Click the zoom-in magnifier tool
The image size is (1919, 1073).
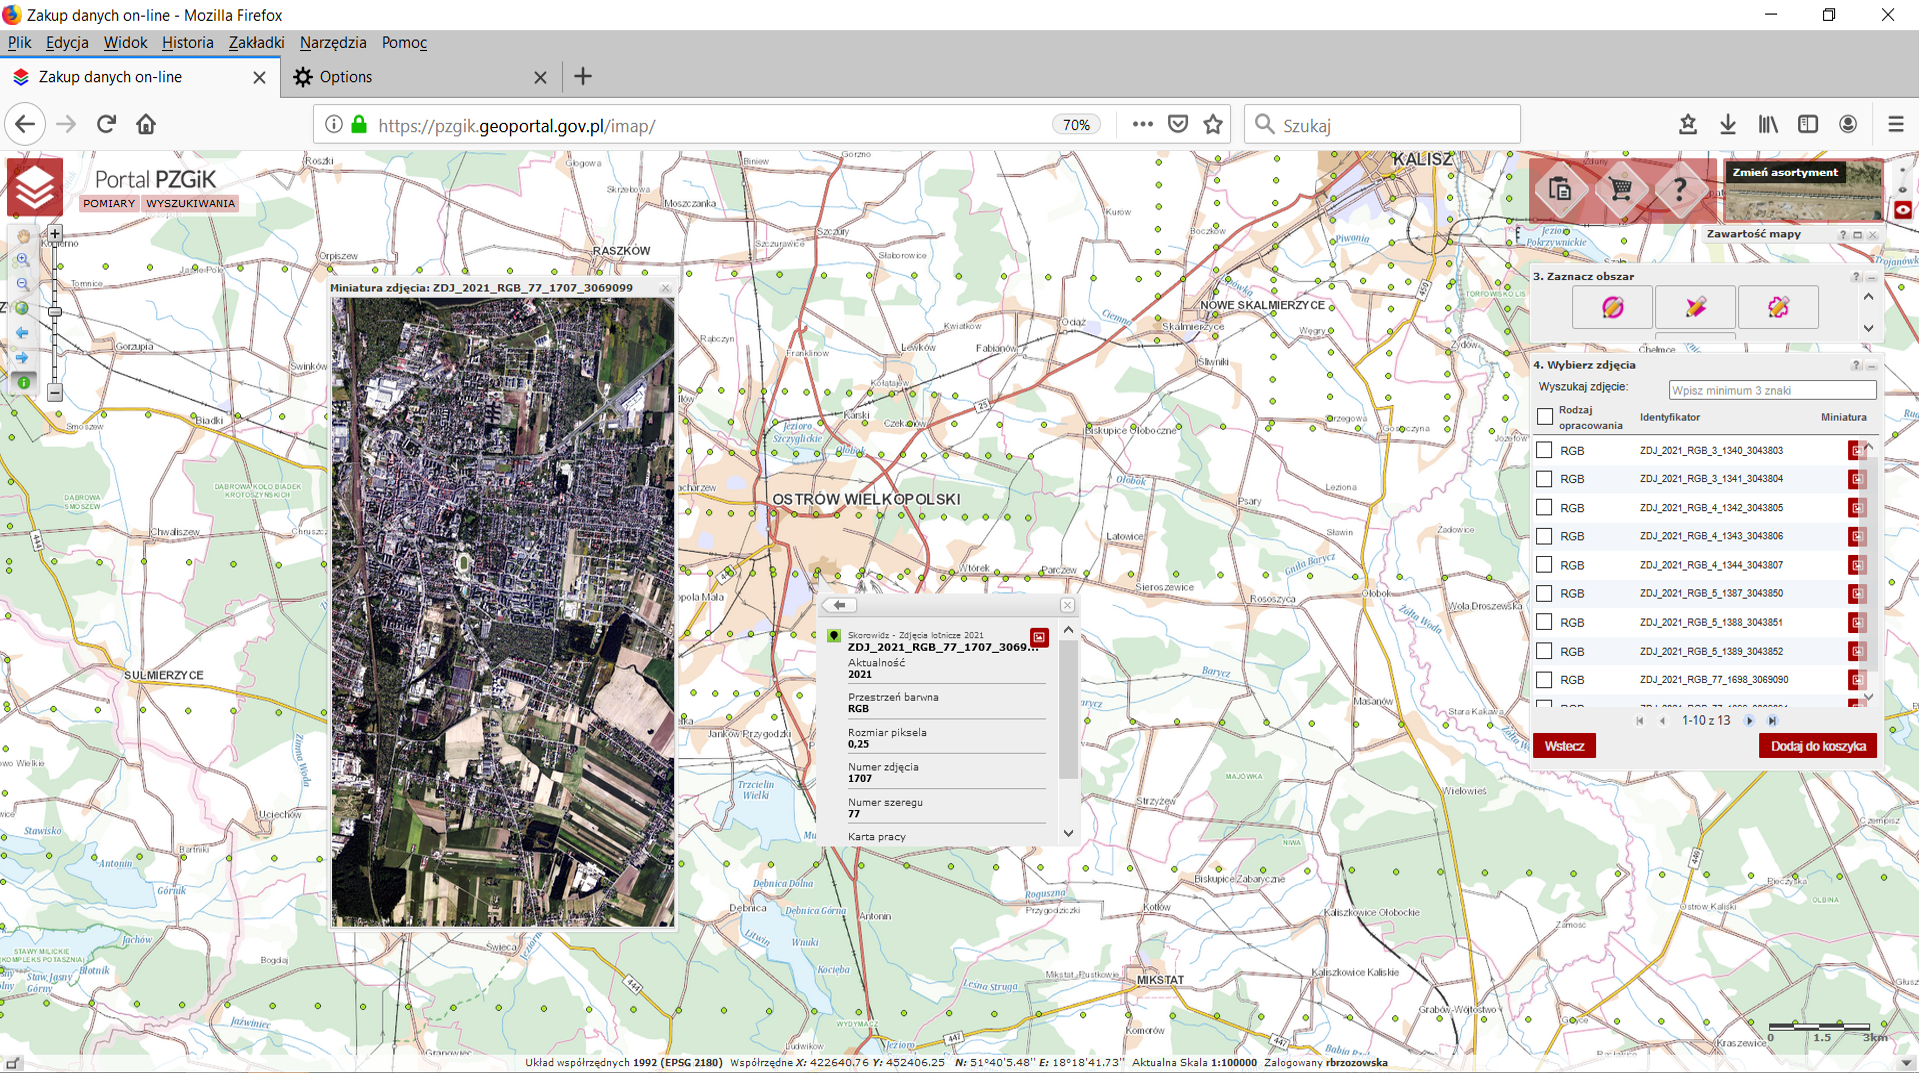pyautogui.click(x=23, y=260)
